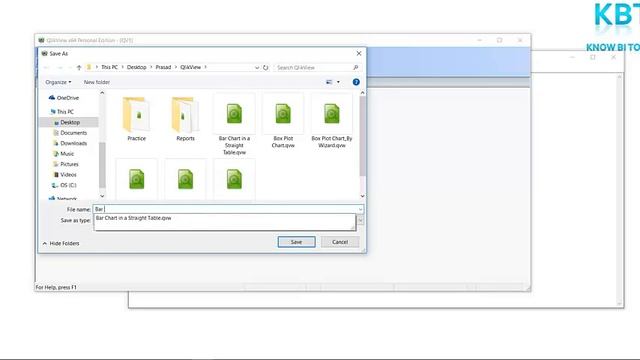Open the Organize menu
Image resolution: width=640 pixels, height=360 pixels.
[x=58, y=82]
